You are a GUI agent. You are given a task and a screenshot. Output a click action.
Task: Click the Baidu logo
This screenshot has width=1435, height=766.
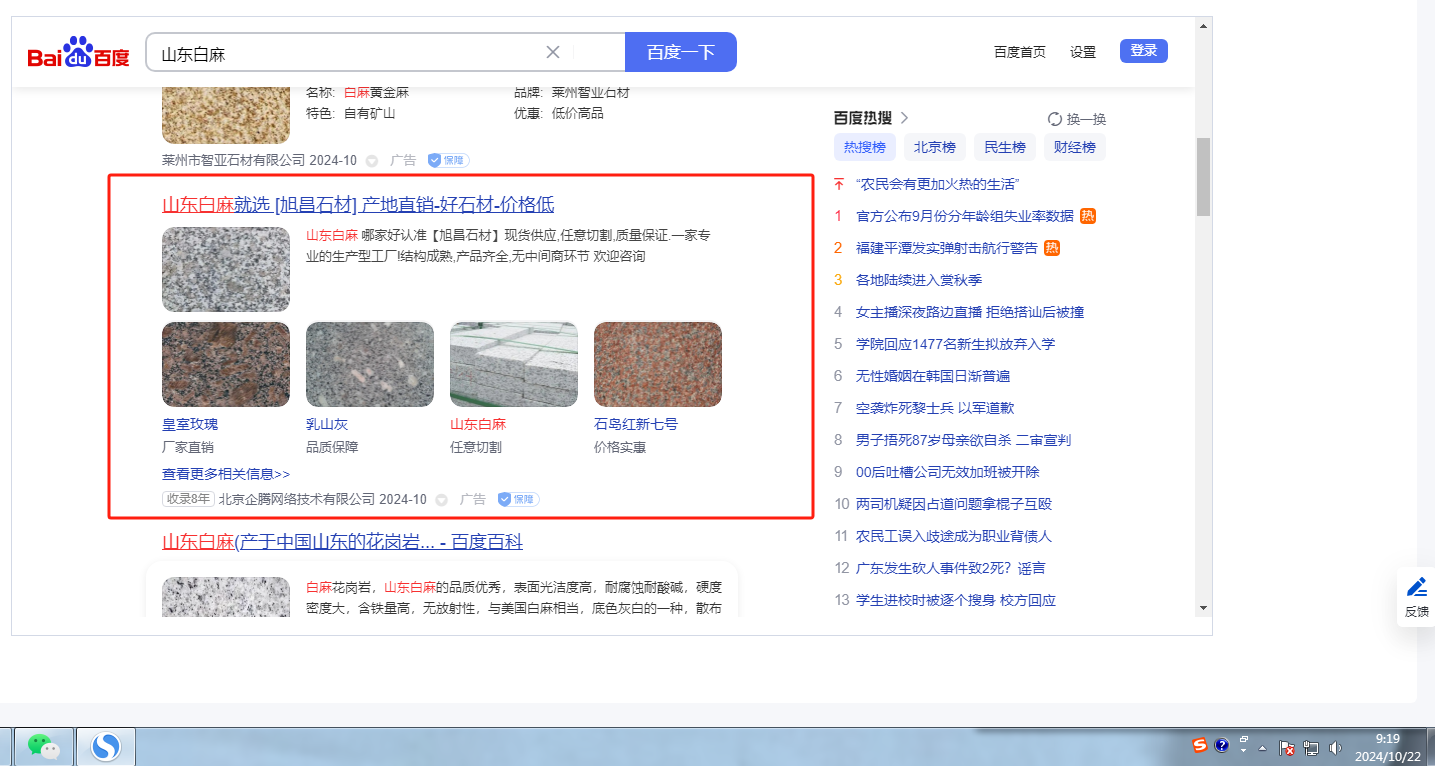tap(79, 52)
